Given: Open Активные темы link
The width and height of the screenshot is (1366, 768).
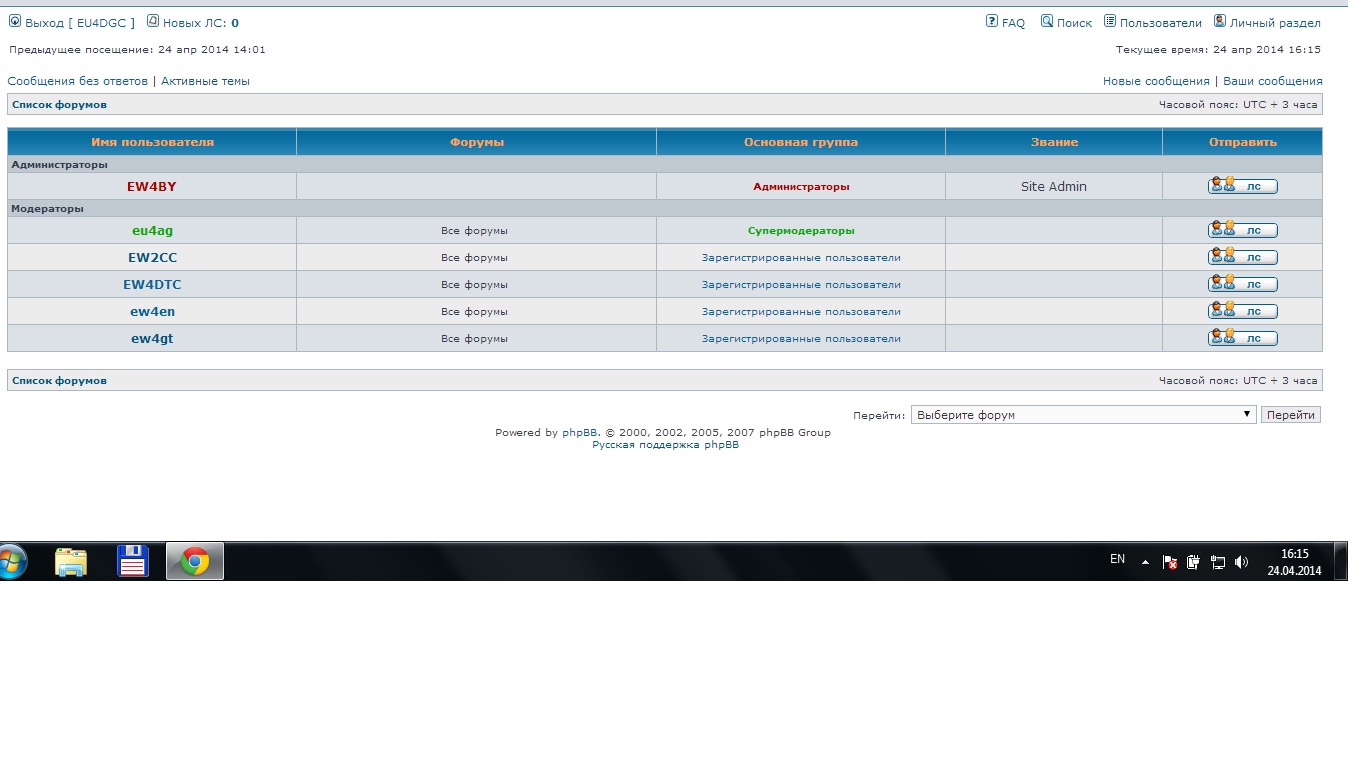Looking at the screenshot, I should (x=205, y=81).
